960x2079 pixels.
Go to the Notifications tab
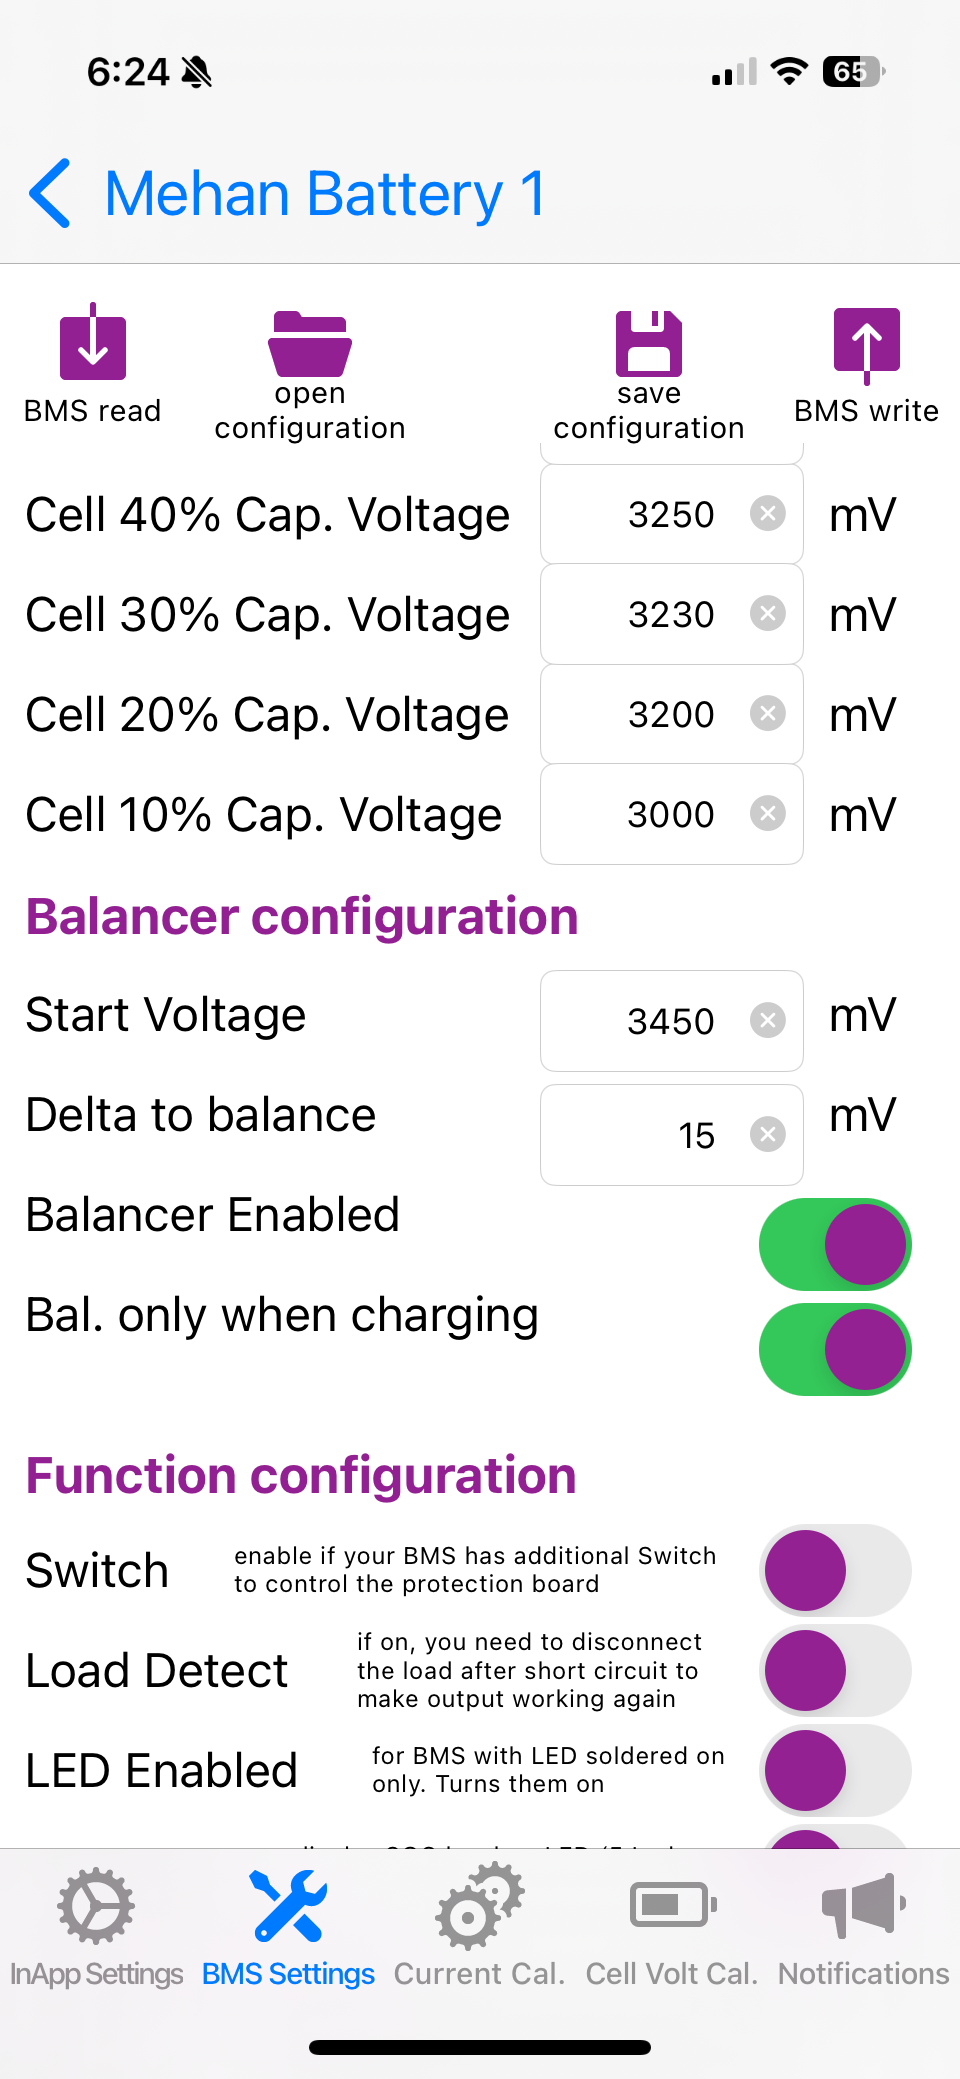click(863, 1927)
